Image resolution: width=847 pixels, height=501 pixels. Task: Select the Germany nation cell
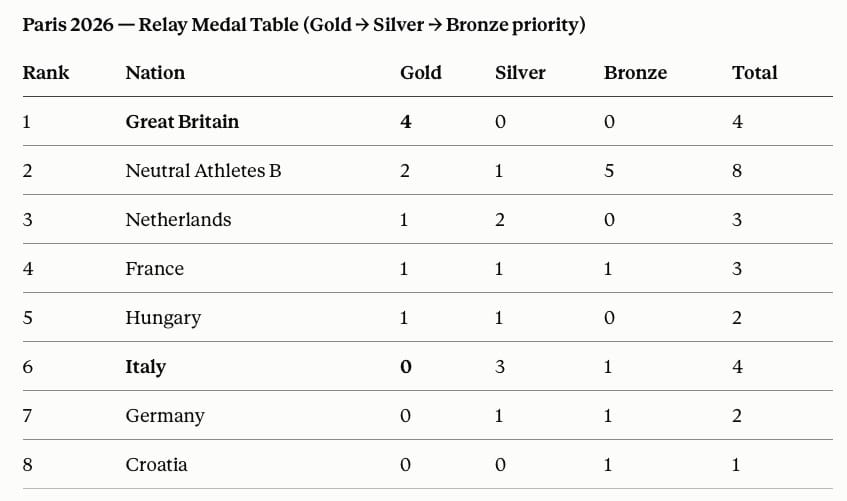coord(165,416)
